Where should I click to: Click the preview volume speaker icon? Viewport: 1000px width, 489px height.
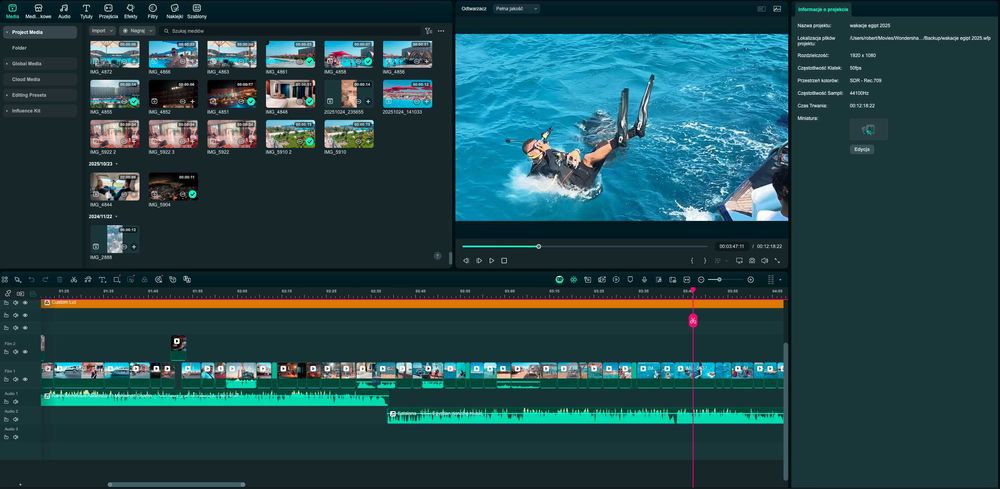pyautogui.click(x=764, y=260)
